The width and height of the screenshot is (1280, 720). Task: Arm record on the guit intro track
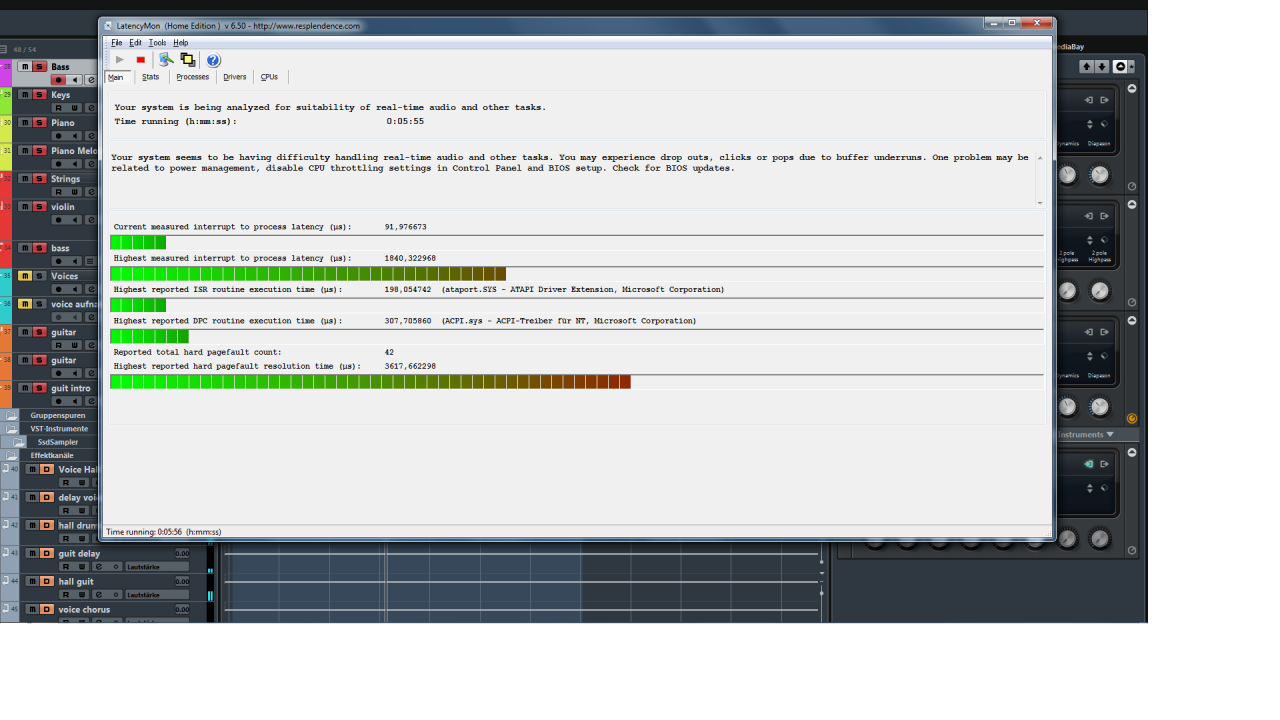click(x=59, y=401)
